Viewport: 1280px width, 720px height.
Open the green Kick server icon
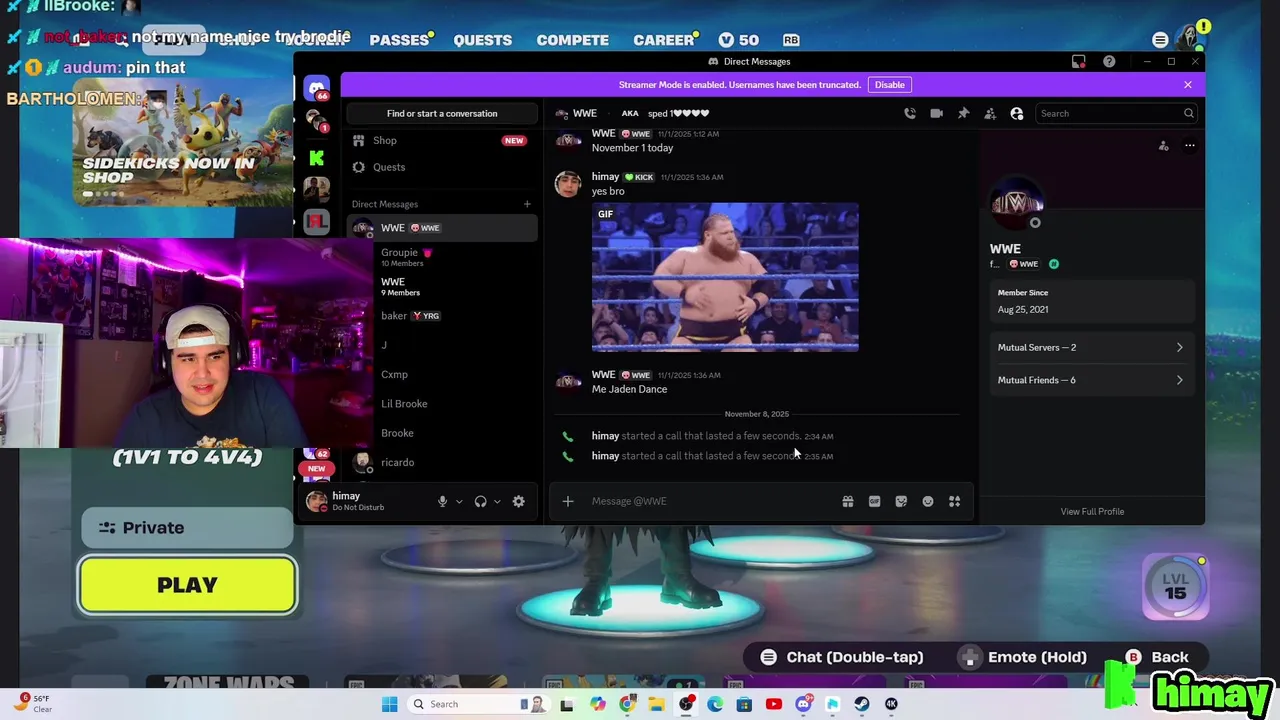317,157
